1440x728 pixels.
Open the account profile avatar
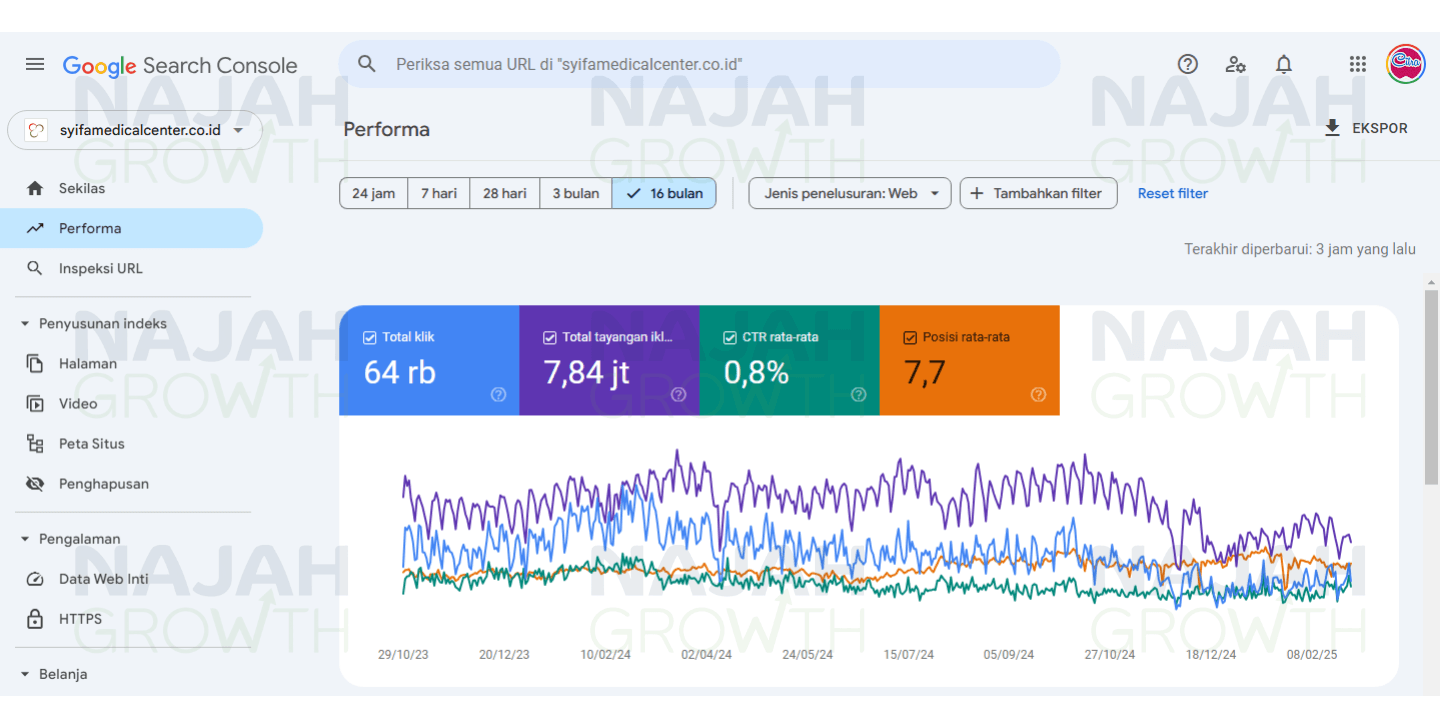[x=1405, y=64]
